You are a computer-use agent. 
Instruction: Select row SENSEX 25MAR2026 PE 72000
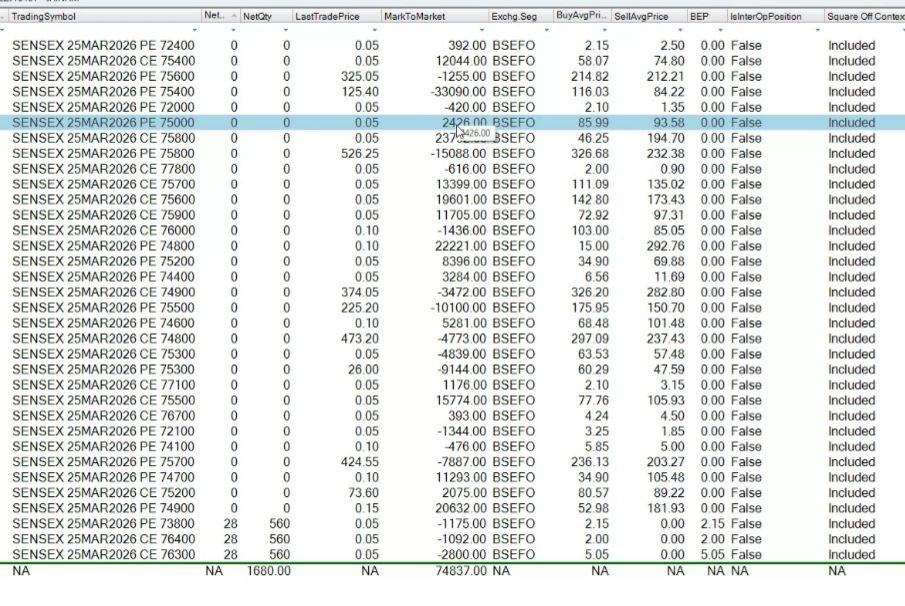pos(452,107)
